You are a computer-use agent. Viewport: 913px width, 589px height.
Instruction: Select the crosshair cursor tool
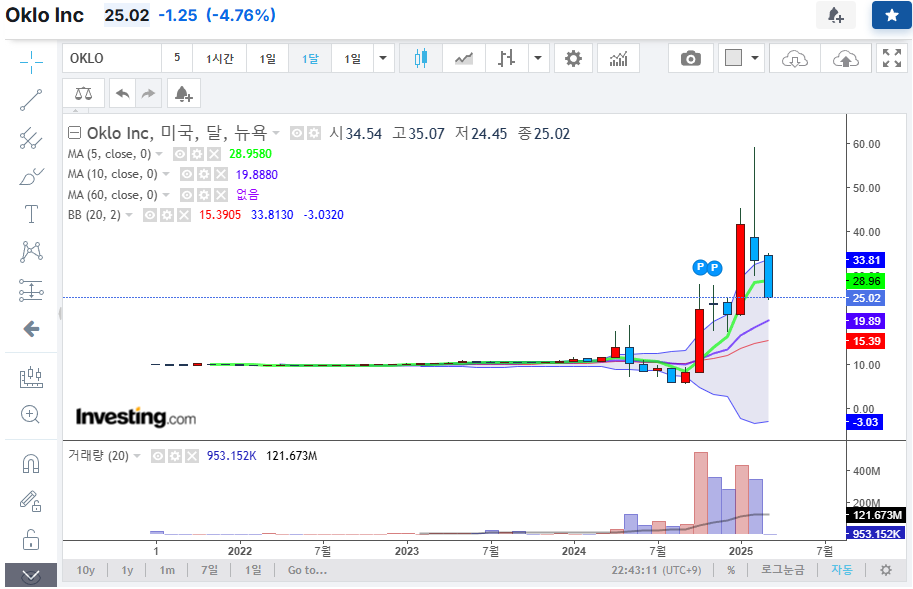click(31, 62)
